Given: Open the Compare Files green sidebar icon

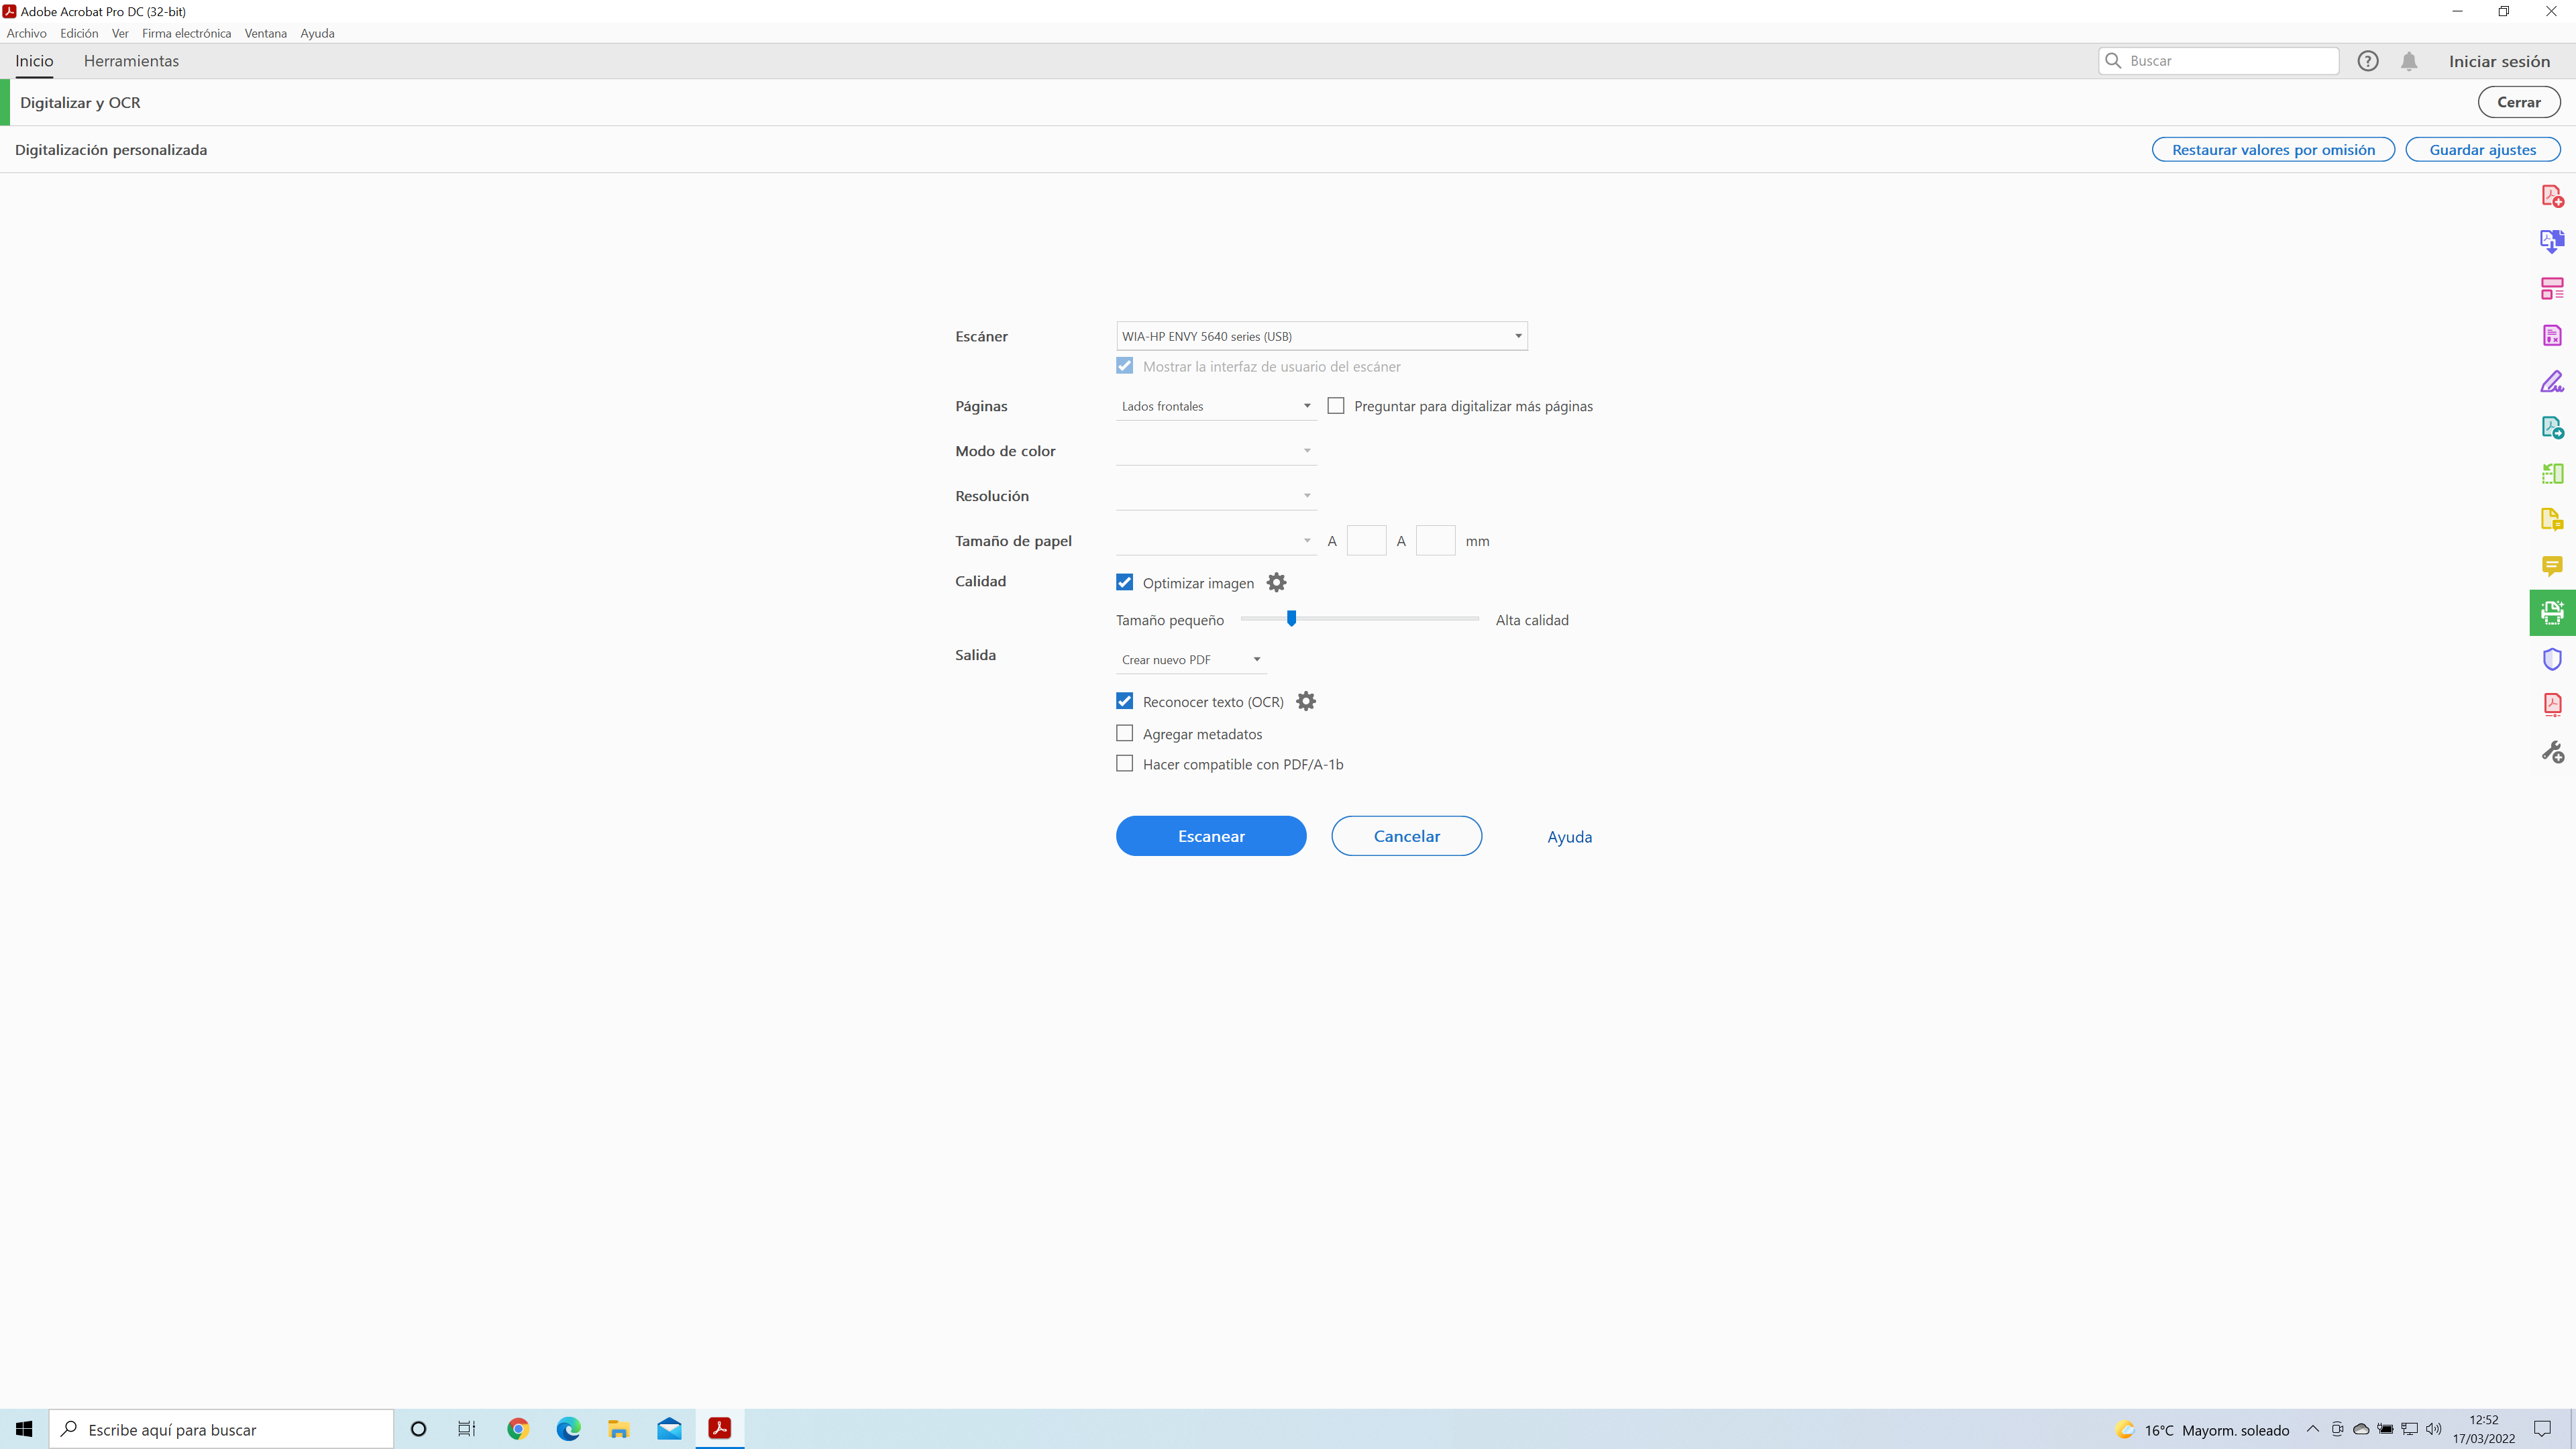Looking at the screenshot, I should 2552,474.
